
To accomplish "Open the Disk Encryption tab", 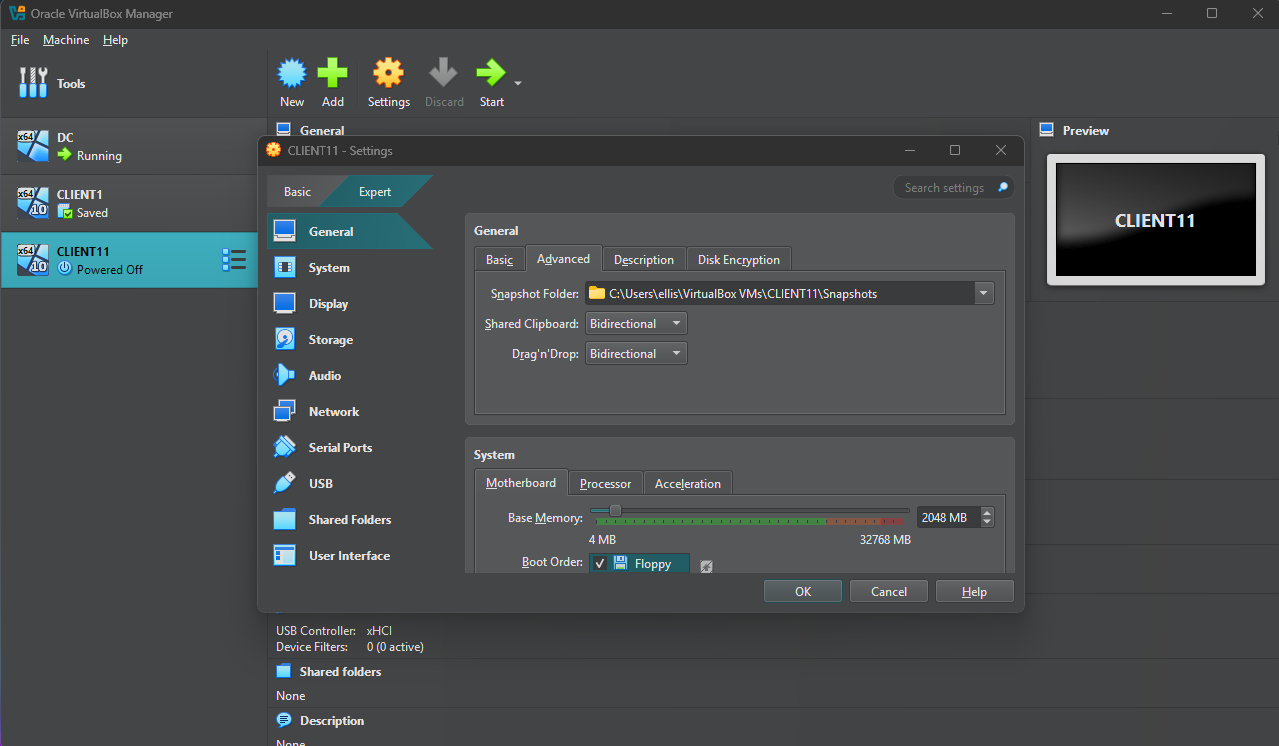I will (739, 259).
